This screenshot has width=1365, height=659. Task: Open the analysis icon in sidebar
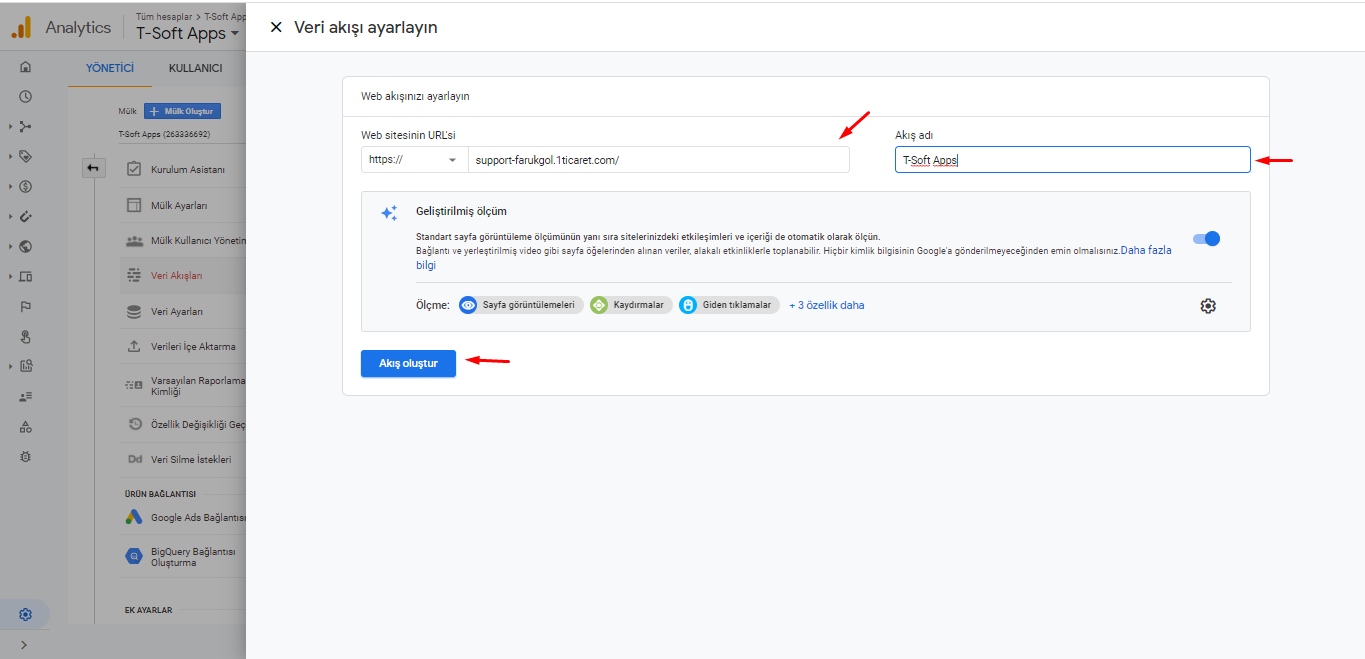(x=26, y=366)
